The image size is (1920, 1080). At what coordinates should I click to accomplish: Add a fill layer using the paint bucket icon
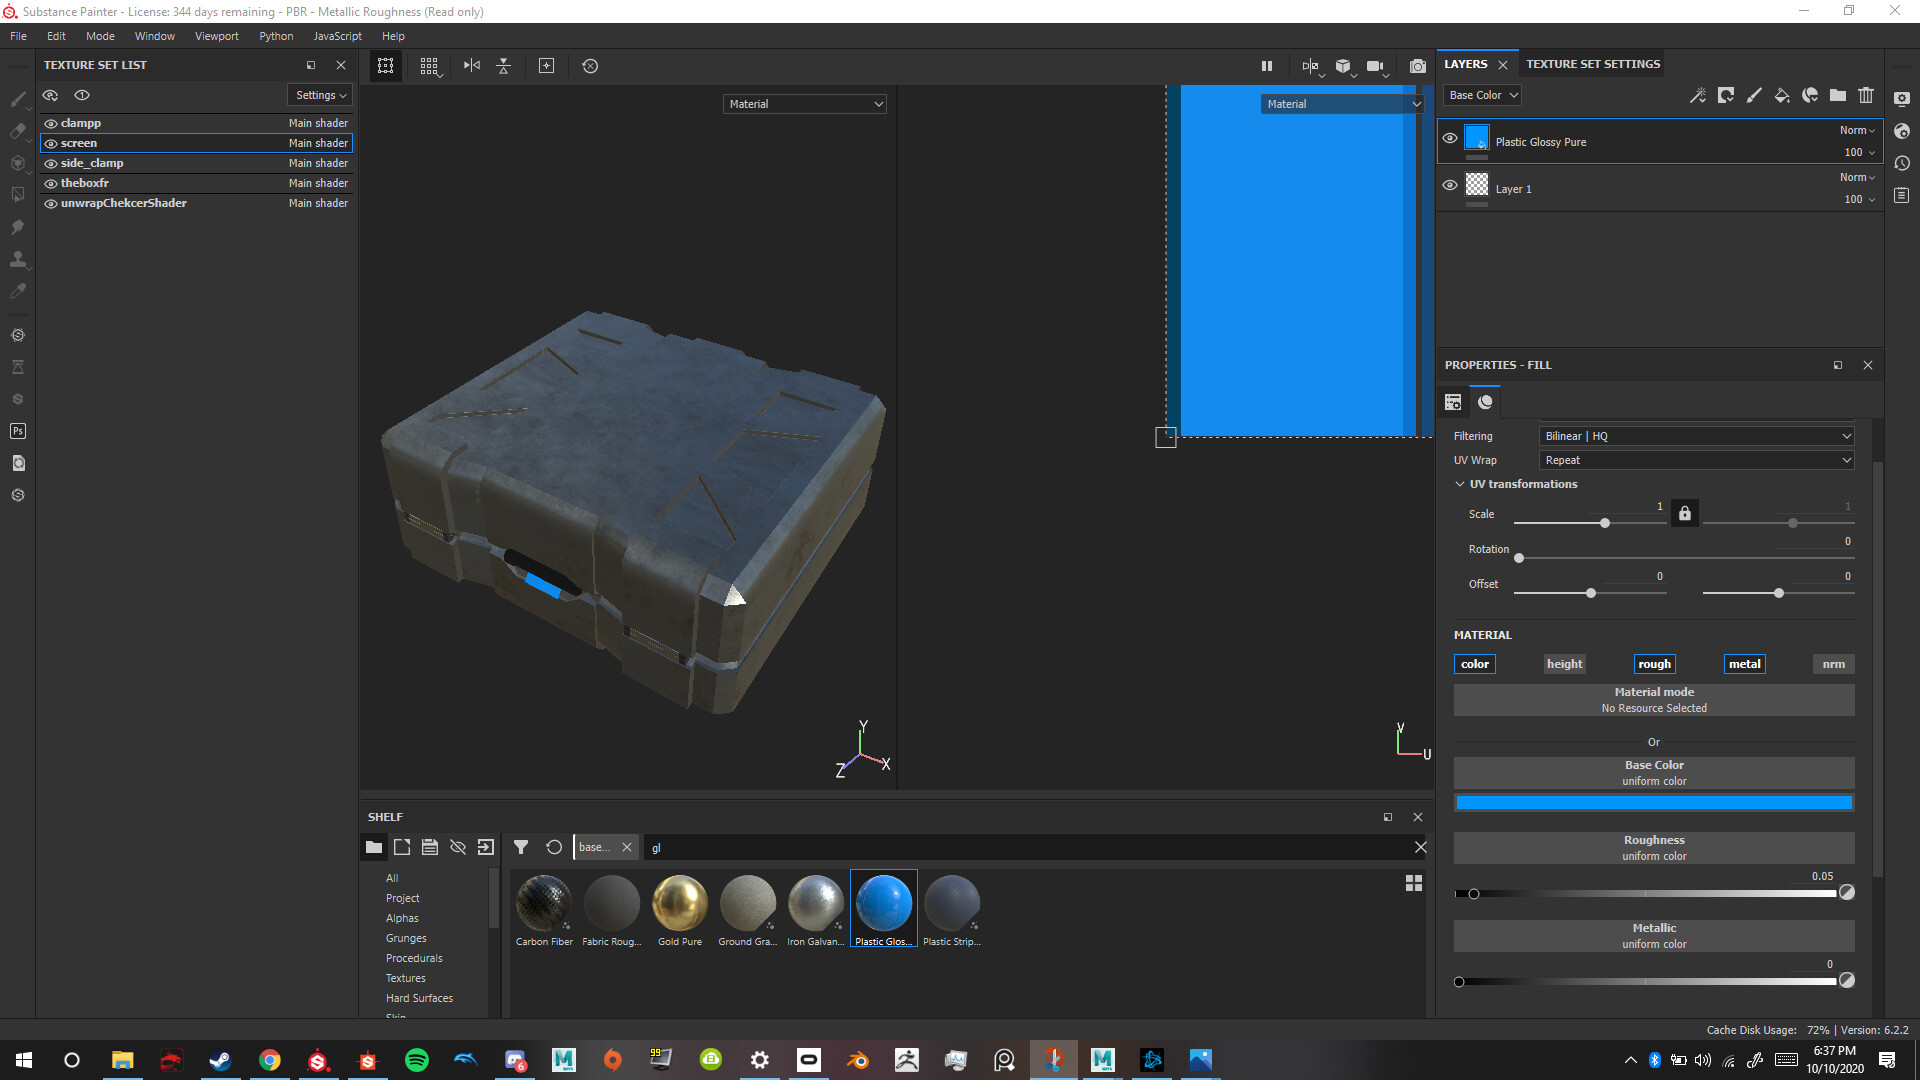pyautogui.click(x=1782, y=95)
